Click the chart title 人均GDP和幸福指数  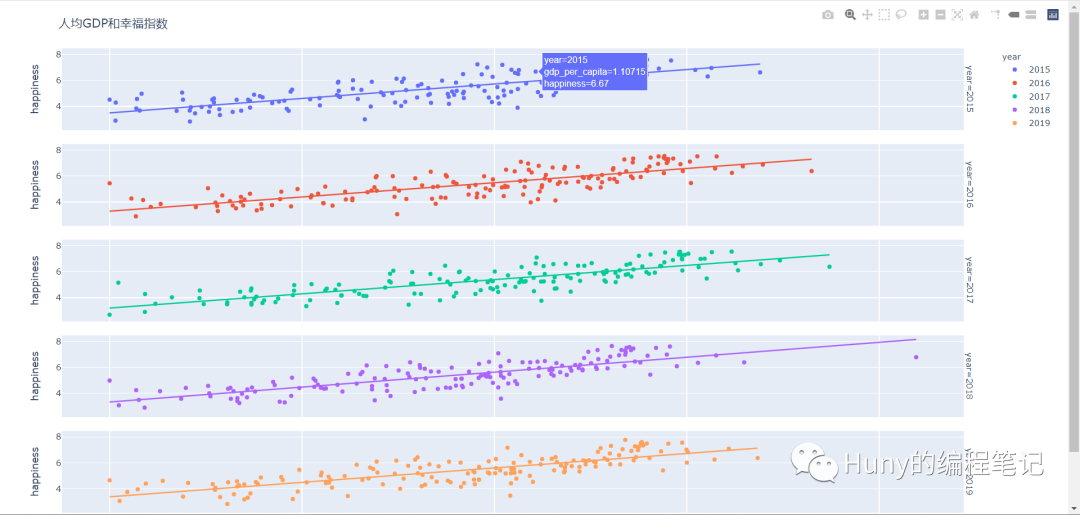tap(113, 23)
